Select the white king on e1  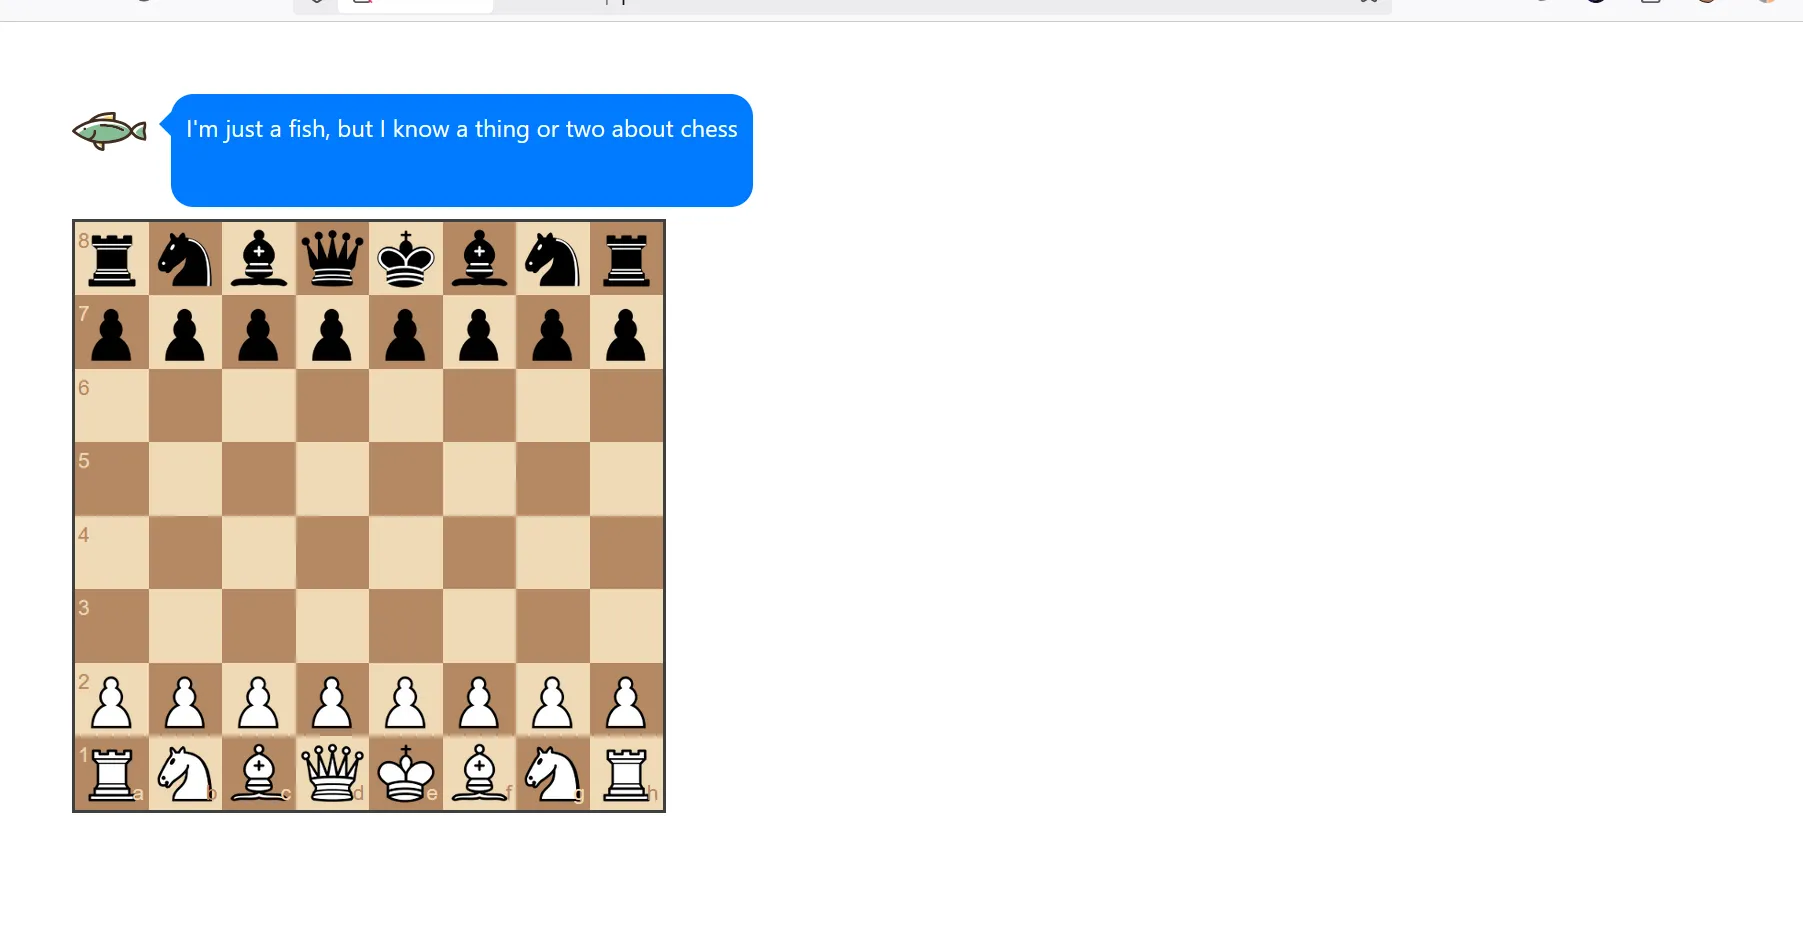point(406,774)
